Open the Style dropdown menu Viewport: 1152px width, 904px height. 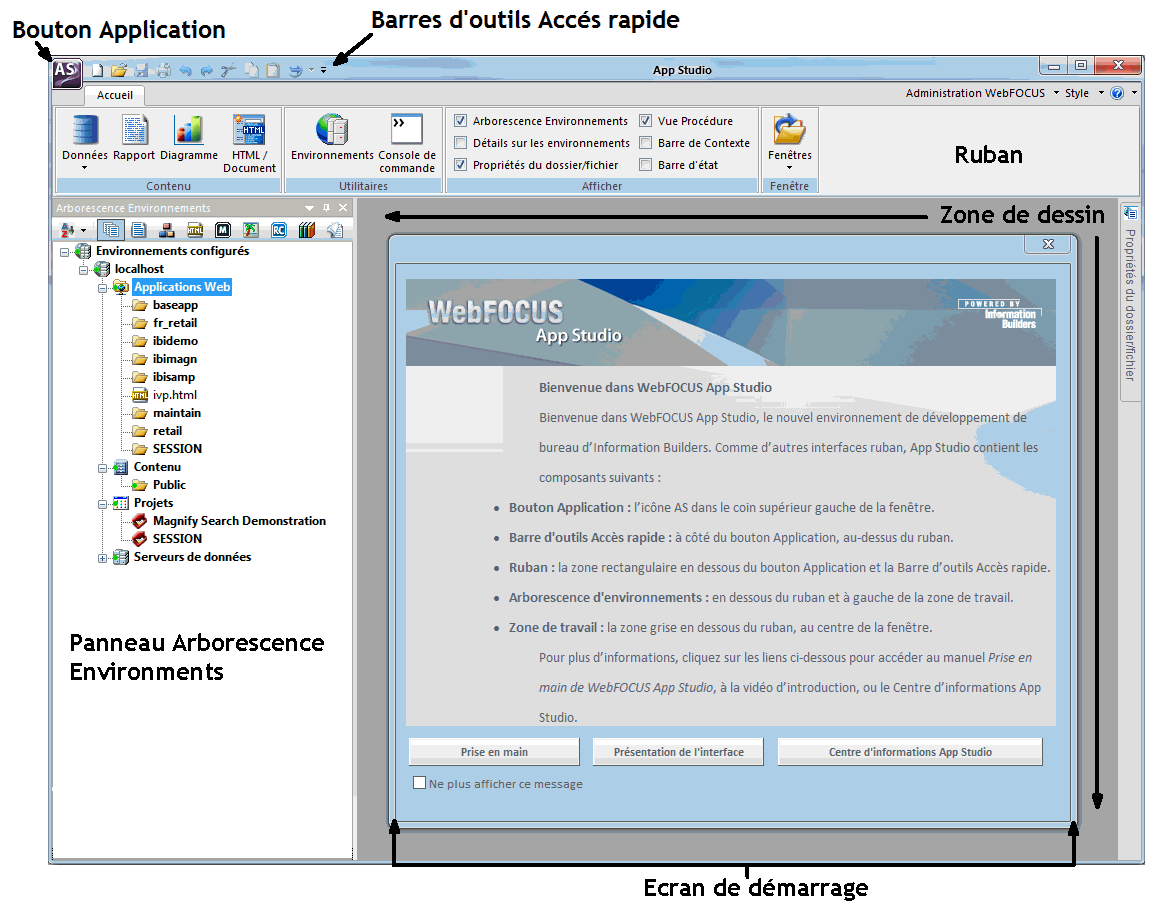(1101, 93)
